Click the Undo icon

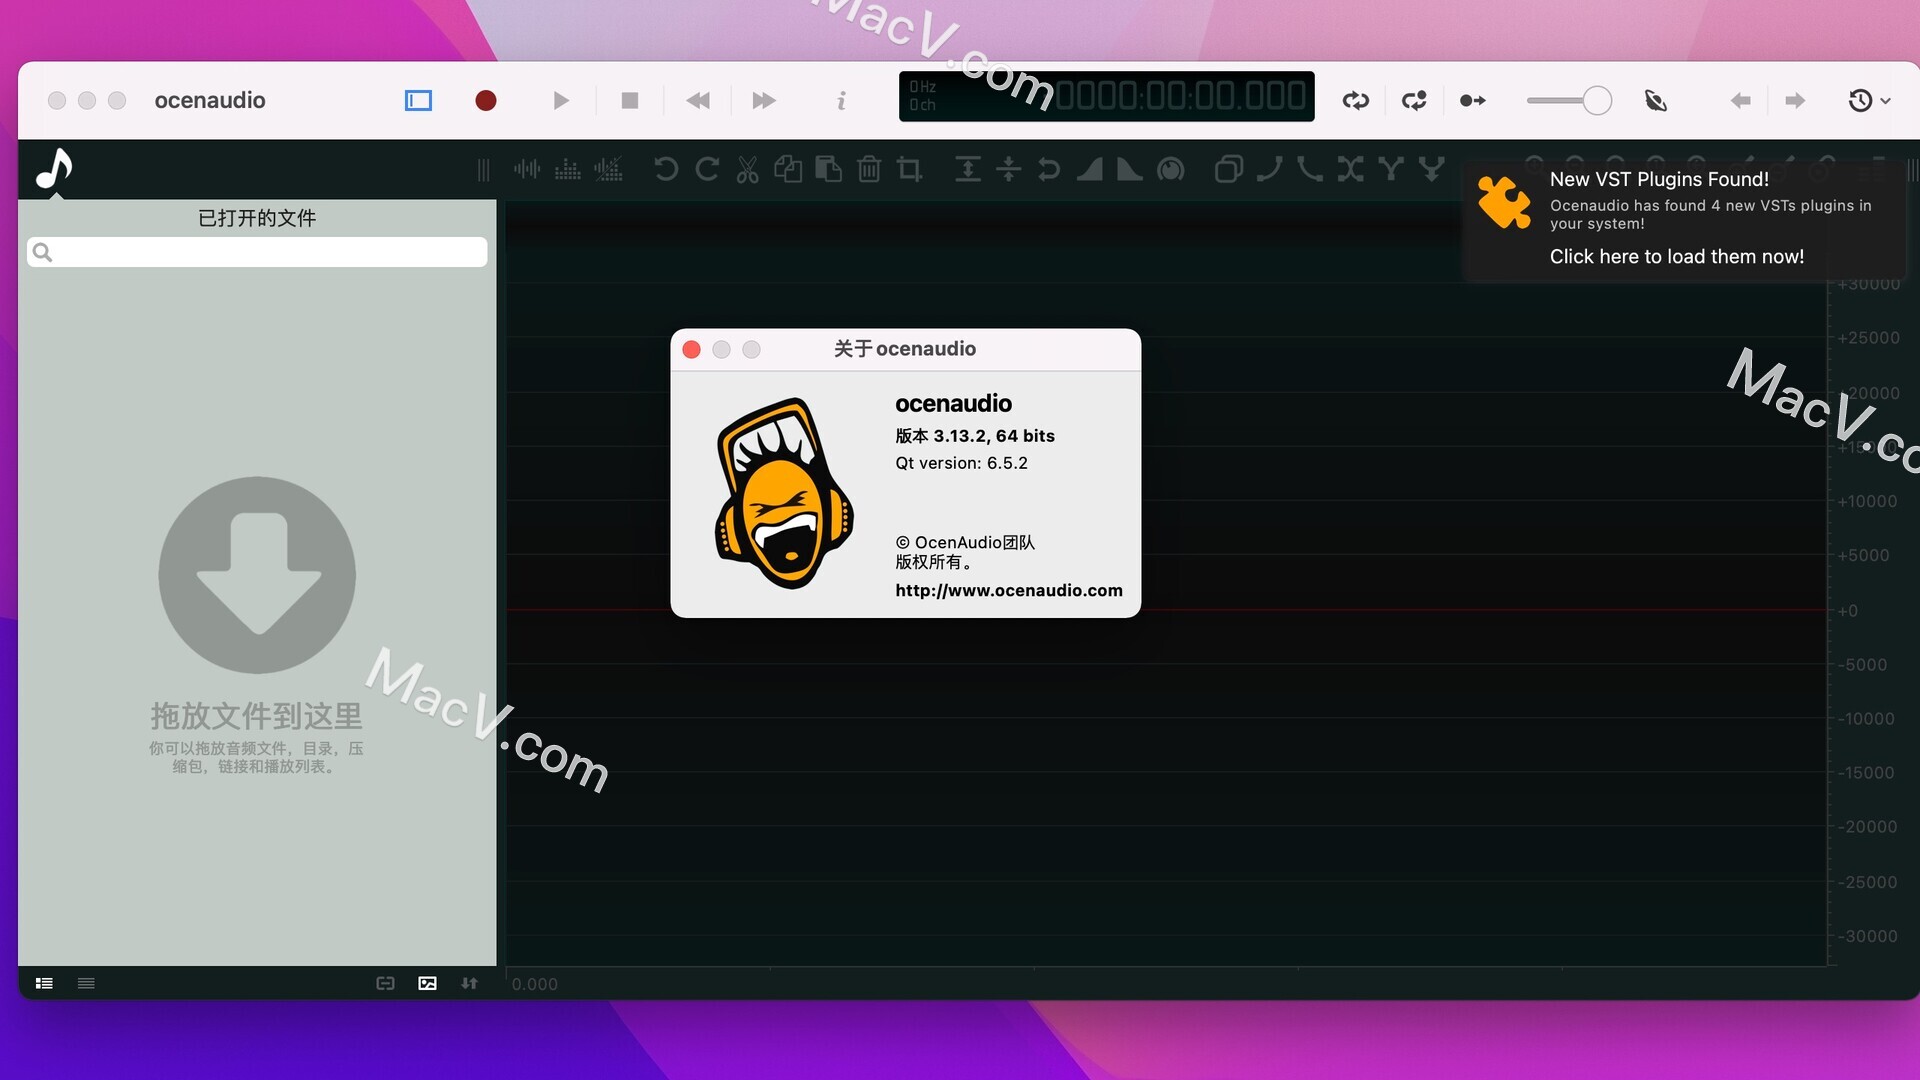666,169
